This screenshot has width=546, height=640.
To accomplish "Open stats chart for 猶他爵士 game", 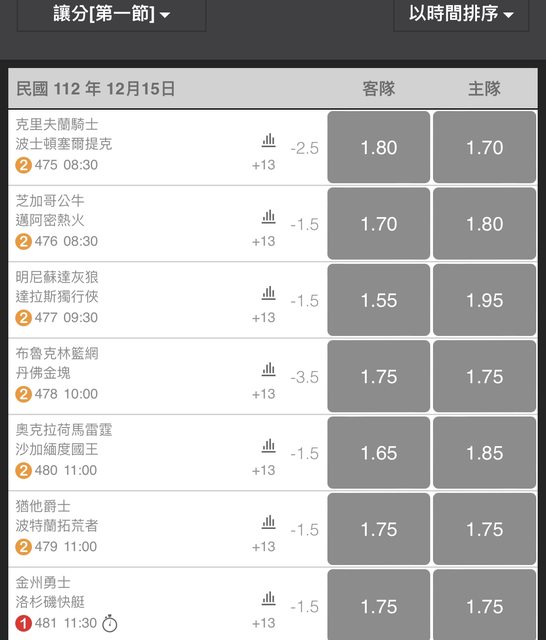I will [x=269, y=522].
